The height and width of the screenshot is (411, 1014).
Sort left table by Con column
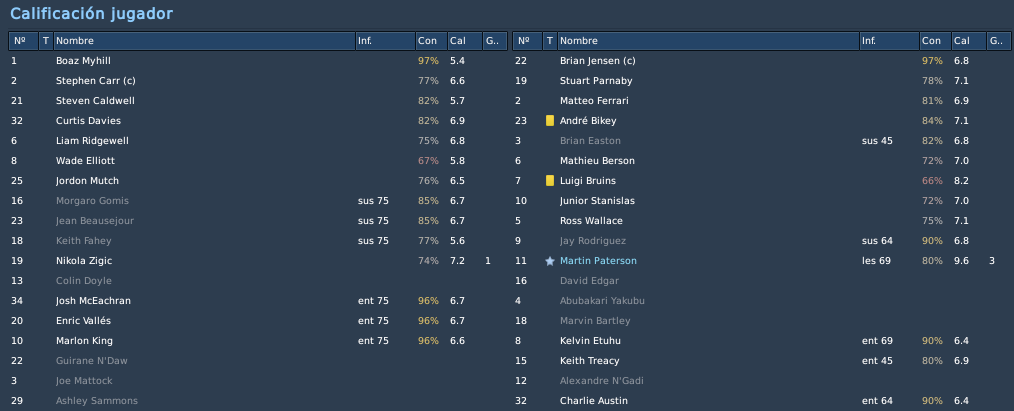431,41
